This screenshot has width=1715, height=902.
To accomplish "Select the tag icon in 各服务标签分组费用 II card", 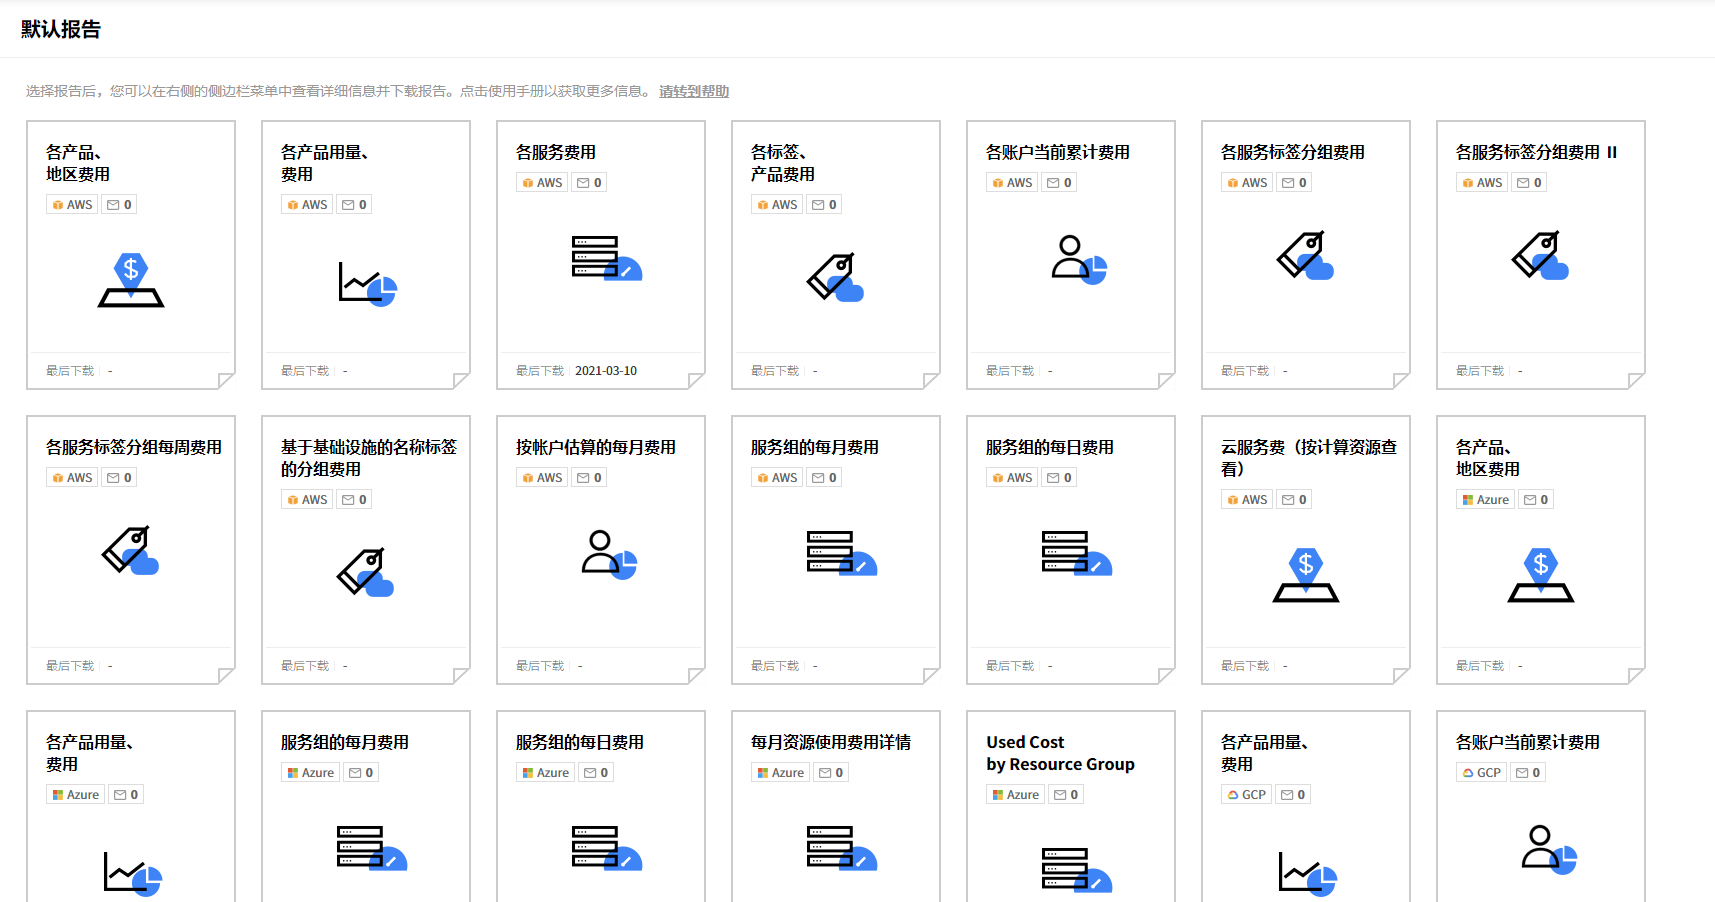I will tap(1540, 256).
